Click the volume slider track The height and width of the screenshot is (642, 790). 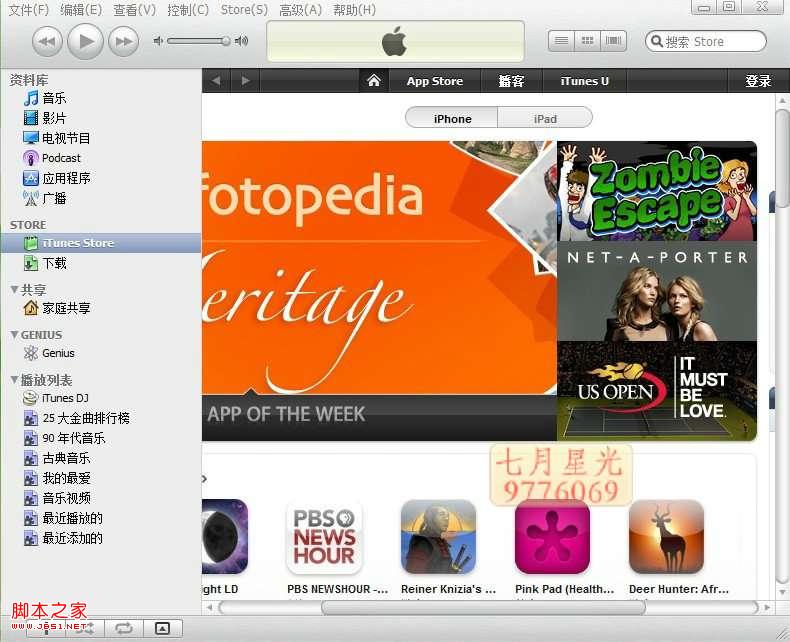point(198,41)
